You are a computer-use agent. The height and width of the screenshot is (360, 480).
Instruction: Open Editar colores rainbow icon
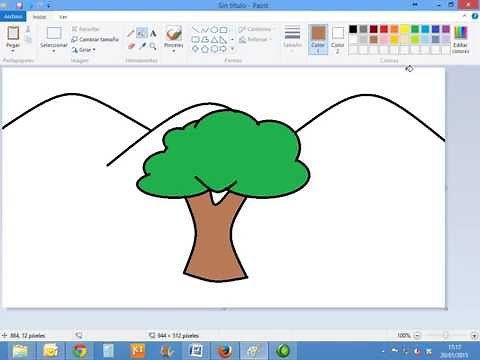(x=461, y=33)
